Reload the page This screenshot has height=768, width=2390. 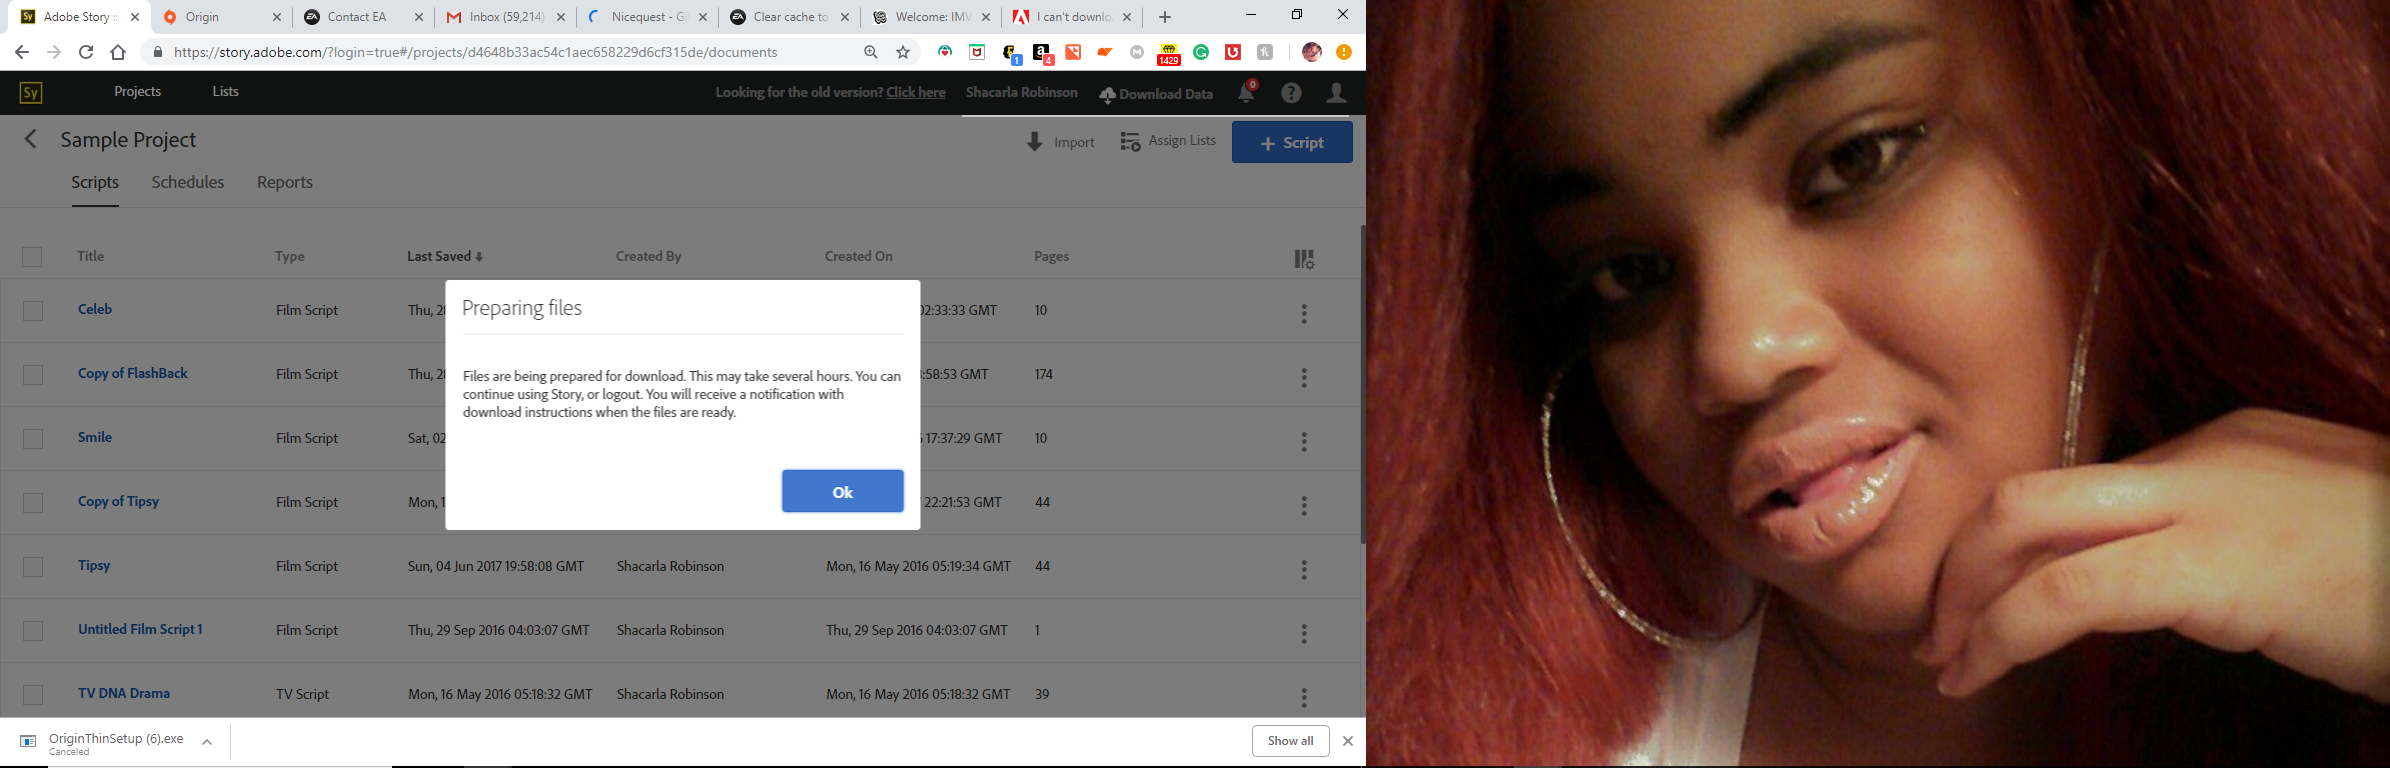pyautogui.click(x=86, y=52)
